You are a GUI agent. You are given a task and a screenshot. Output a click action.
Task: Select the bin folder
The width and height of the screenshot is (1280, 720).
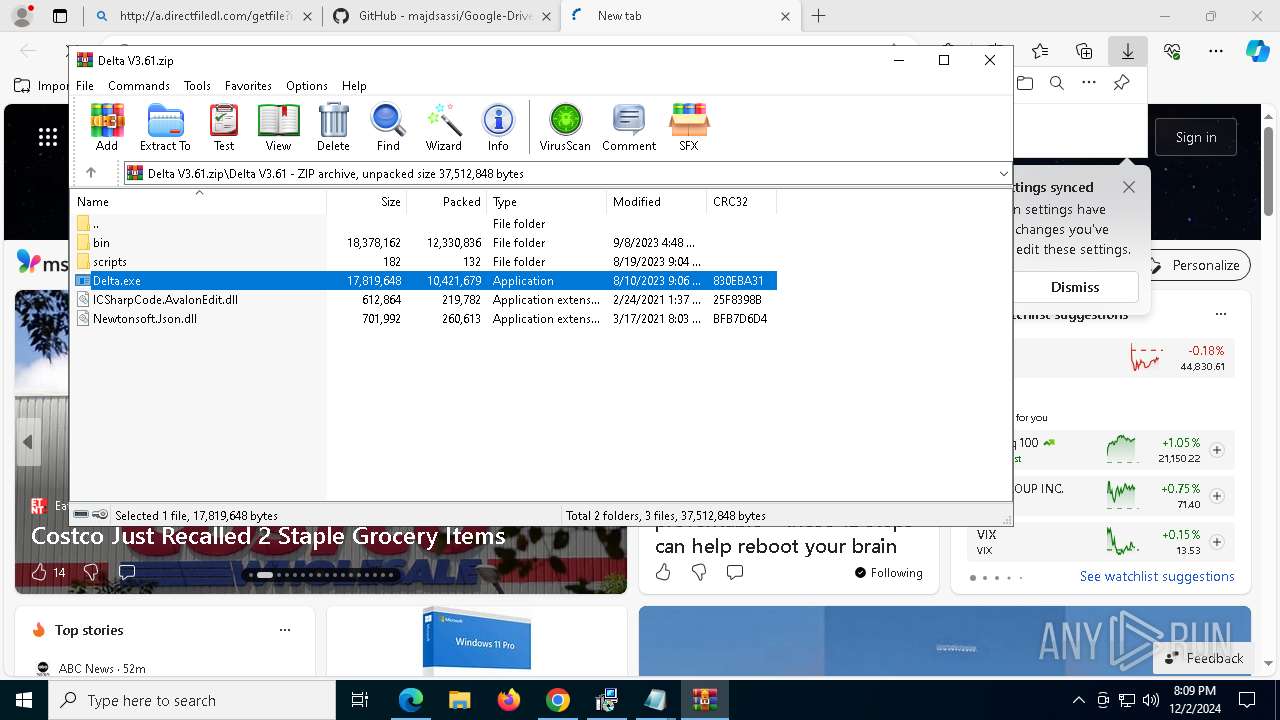click(x=424, y=243)
